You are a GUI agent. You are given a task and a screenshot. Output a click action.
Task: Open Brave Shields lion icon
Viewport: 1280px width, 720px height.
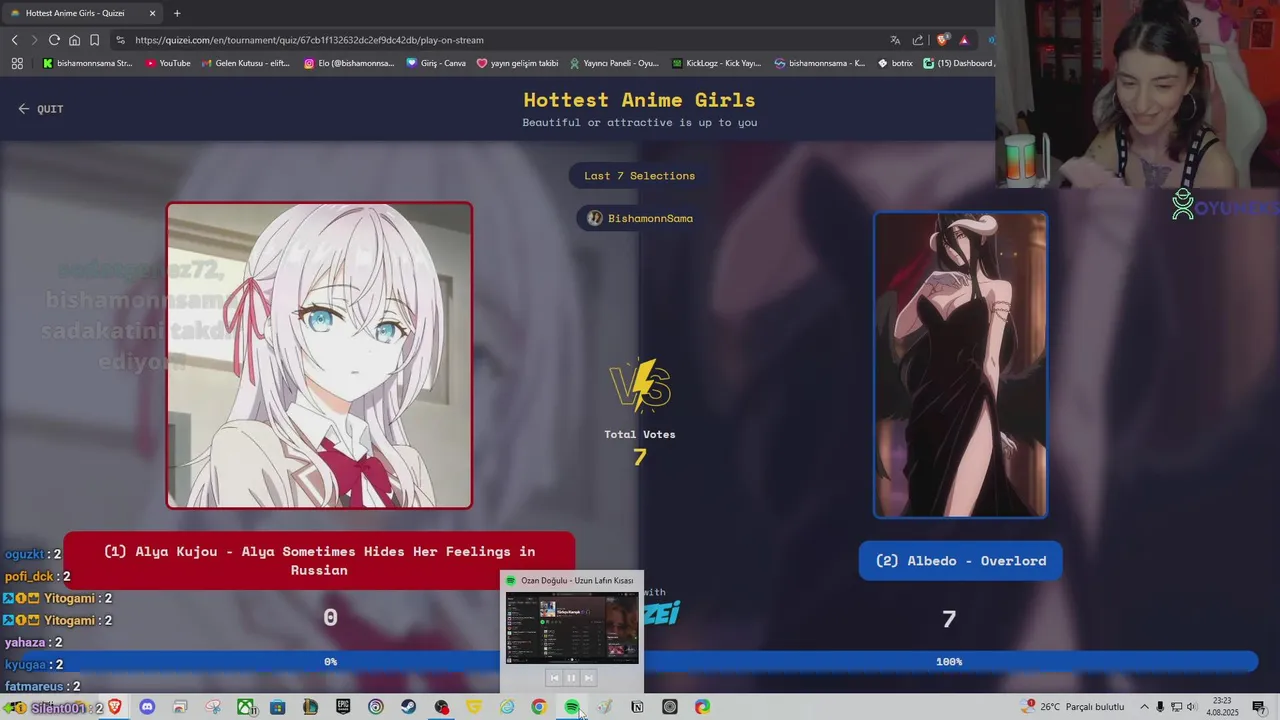point(942,40)
